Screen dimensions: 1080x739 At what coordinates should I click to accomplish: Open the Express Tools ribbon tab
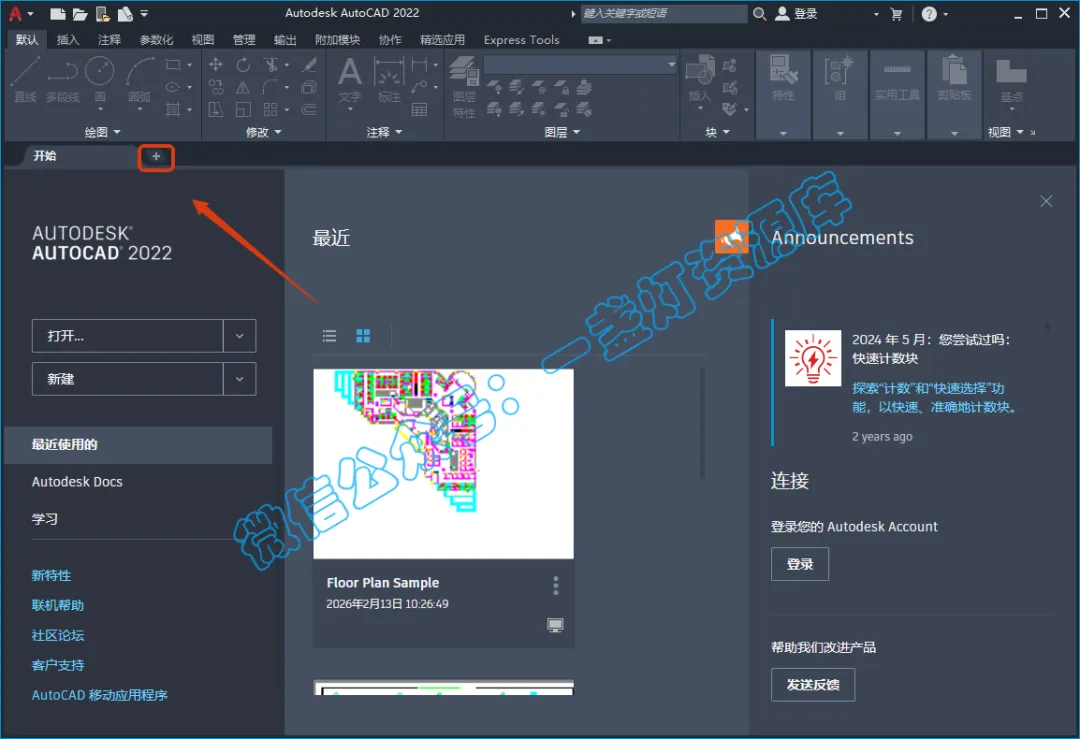[521, 40]
